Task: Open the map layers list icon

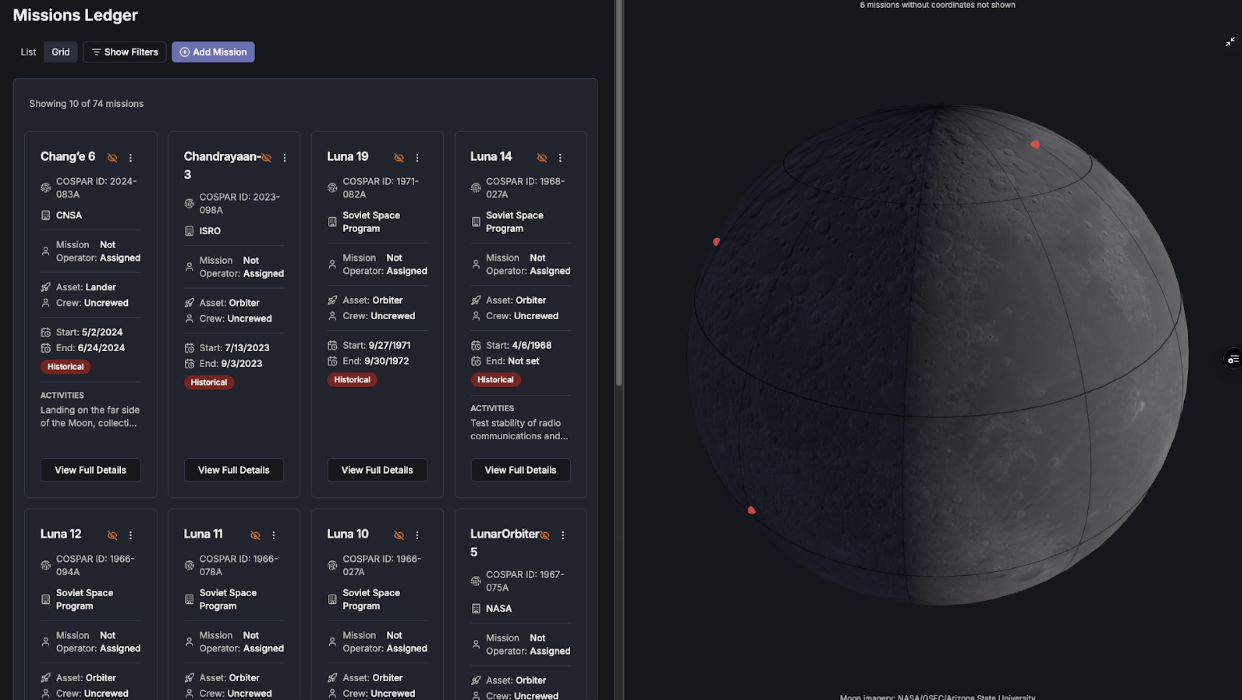Action: tap(1233, 359)
